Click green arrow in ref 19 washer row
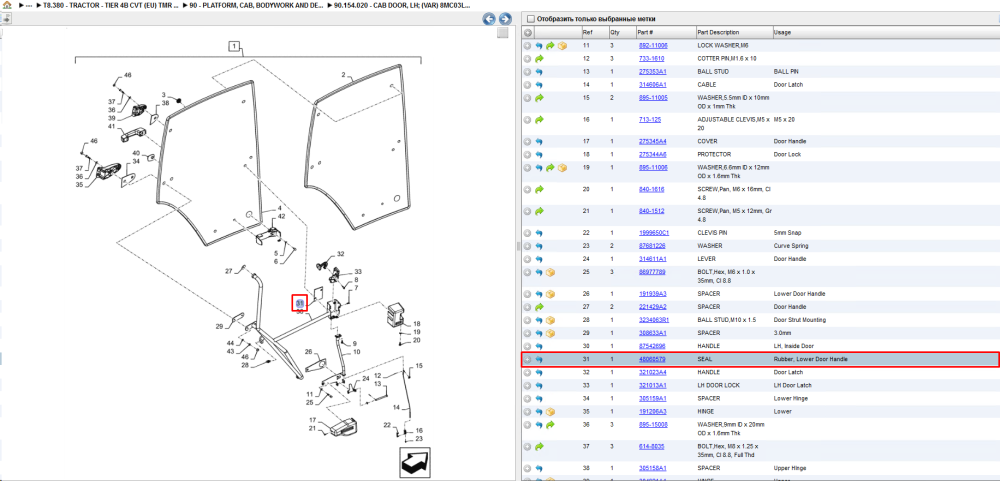The width and height of the screenshot is (1000, 481). pyautogui.click(x=550, y=168)
